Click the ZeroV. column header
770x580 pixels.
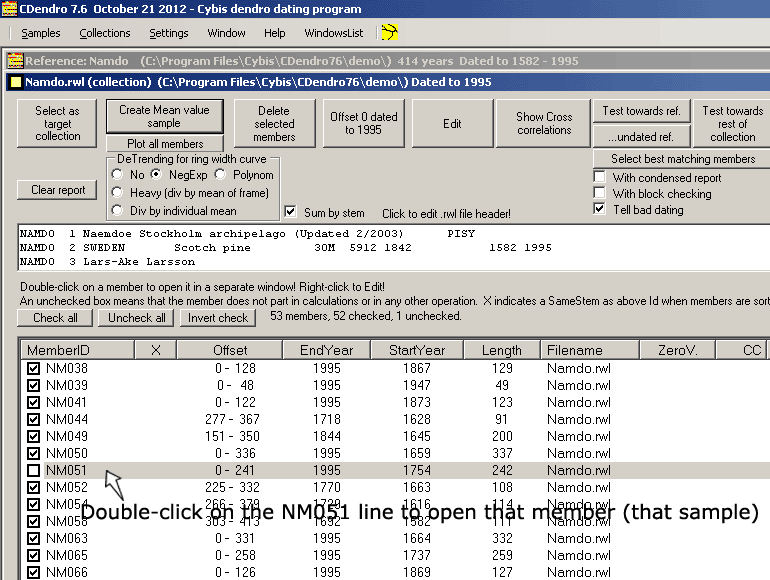678,350
